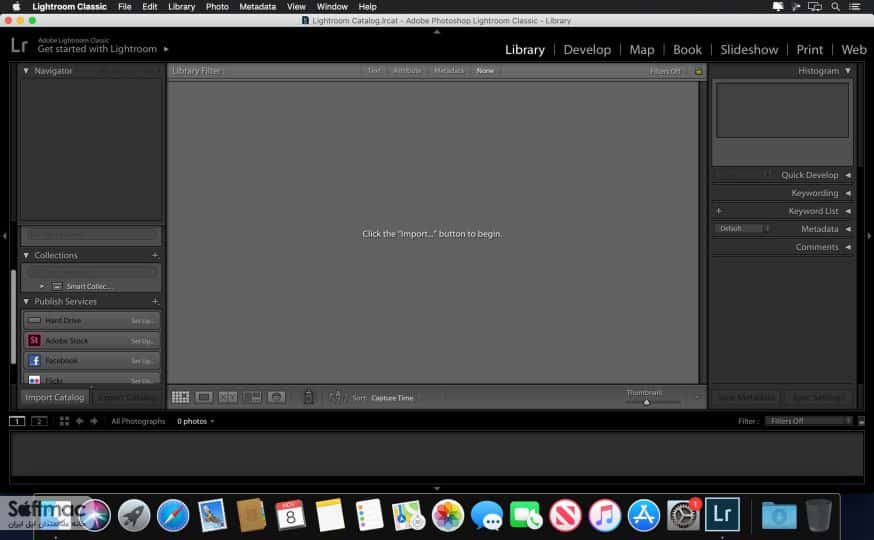The image size is (874, 540).
Task: Click Set Up for Adobe Stock
Action: [x=142, y=341]
